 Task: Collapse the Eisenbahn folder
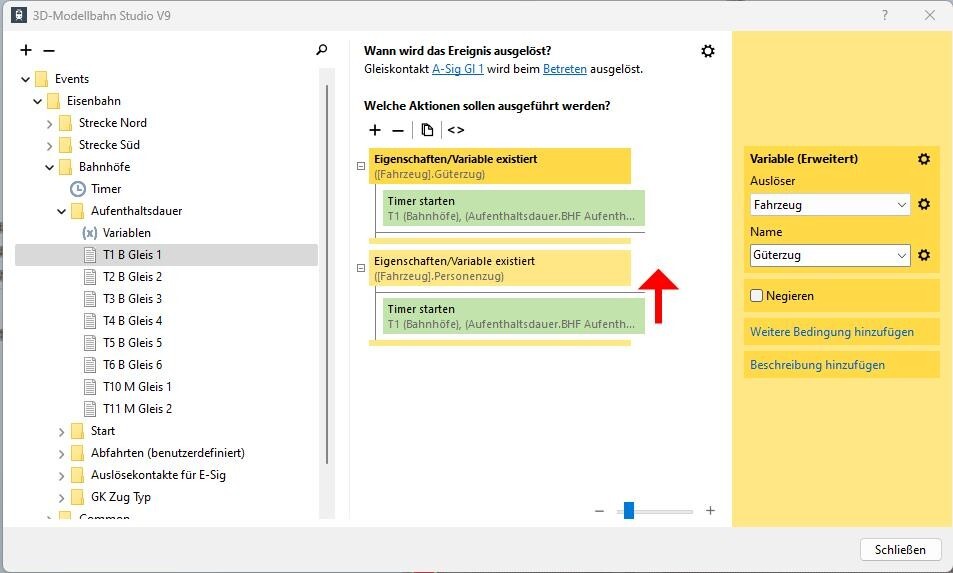(38, 101)
